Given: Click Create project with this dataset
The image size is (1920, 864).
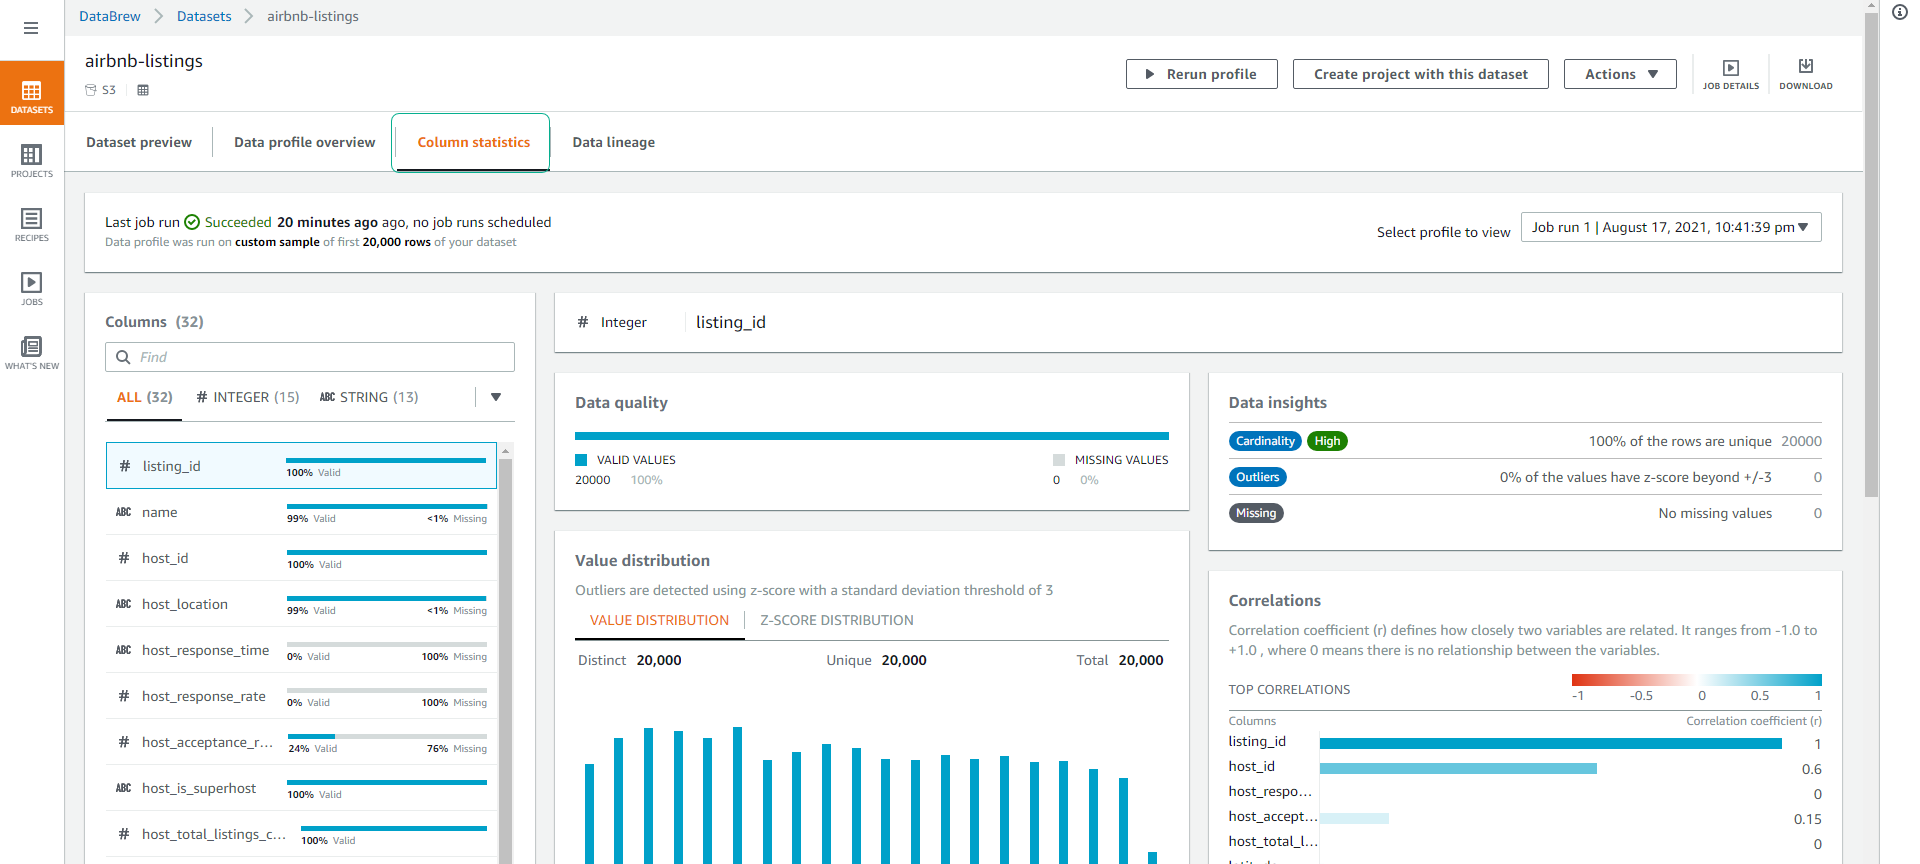Looking at the screenshot, I should (1420, 74).
